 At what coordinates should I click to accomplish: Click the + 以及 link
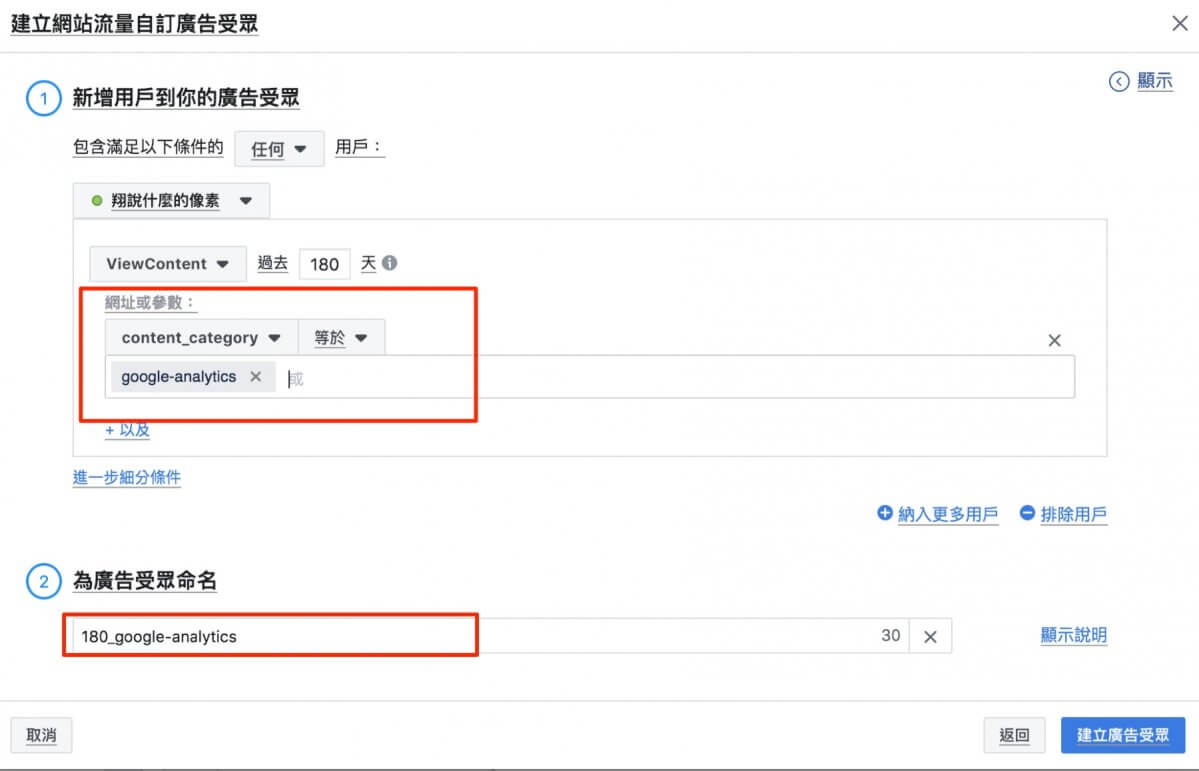click(128, 430)
